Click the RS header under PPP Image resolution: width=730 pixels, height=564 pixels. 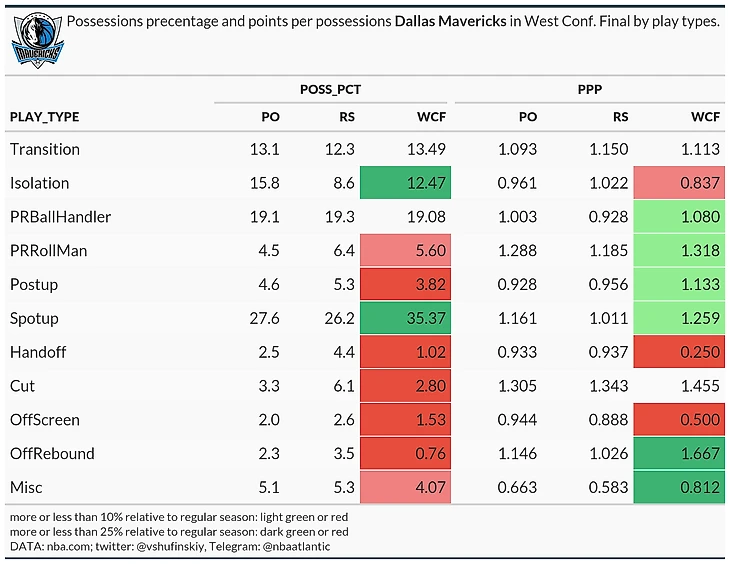coord(620,117)
